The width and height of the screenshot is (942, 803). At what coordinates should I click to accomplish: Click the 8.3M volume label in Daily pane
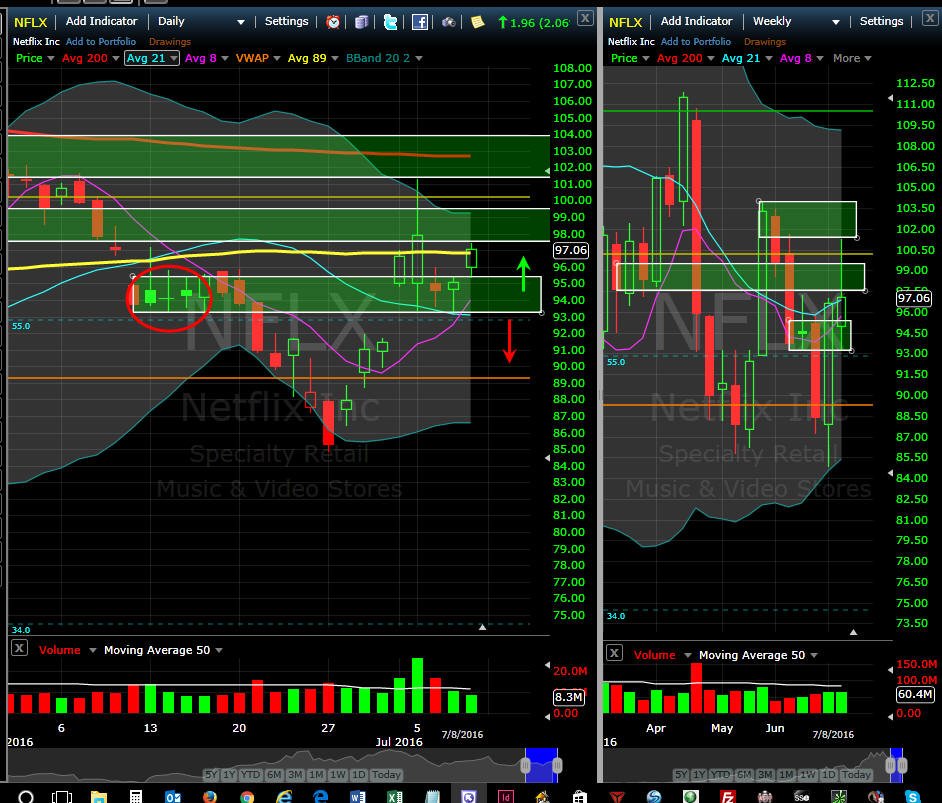pyautogui.click(x=568, y=697)
